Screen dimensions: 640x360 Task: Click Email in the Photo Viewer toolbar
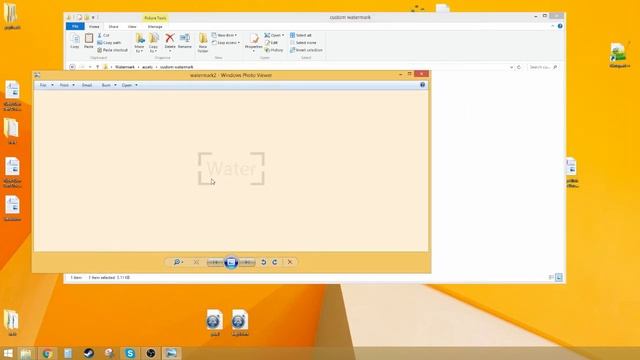[87, 85]
